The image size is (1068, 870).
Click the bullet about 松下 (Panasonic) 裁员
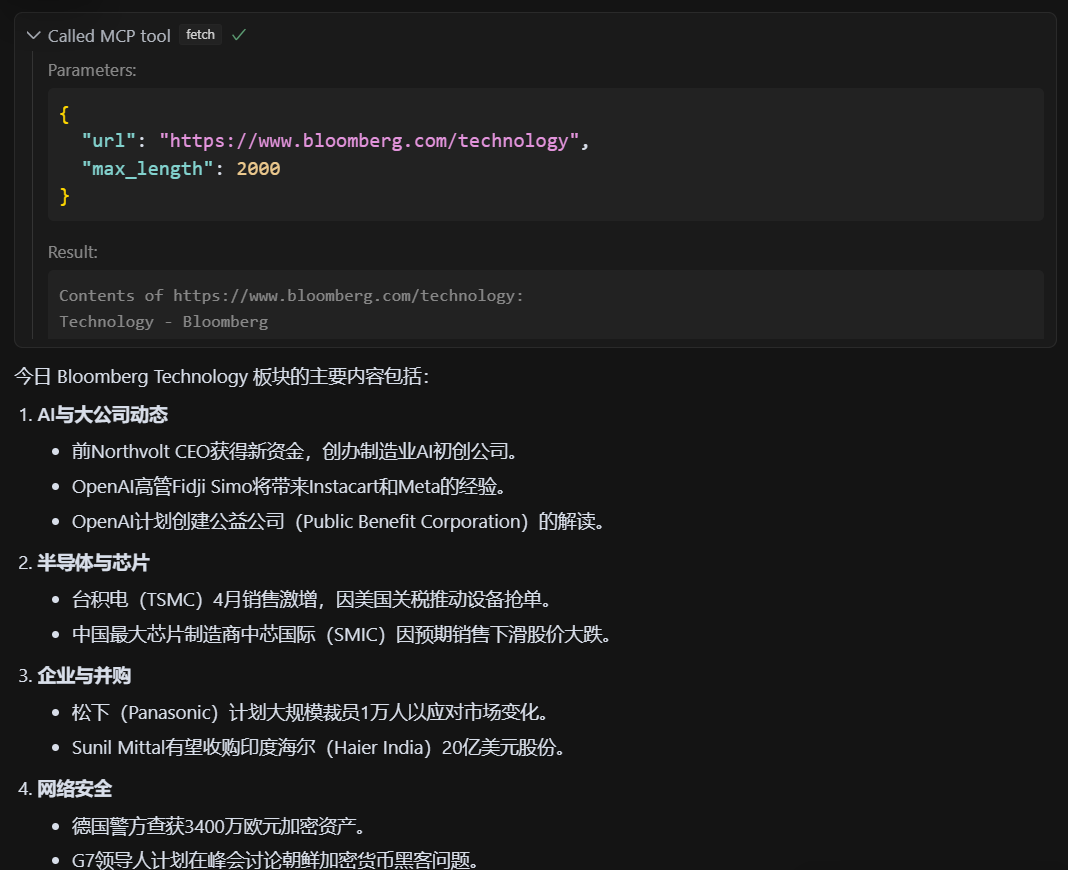pyautogui.click(x=310, y=713)
